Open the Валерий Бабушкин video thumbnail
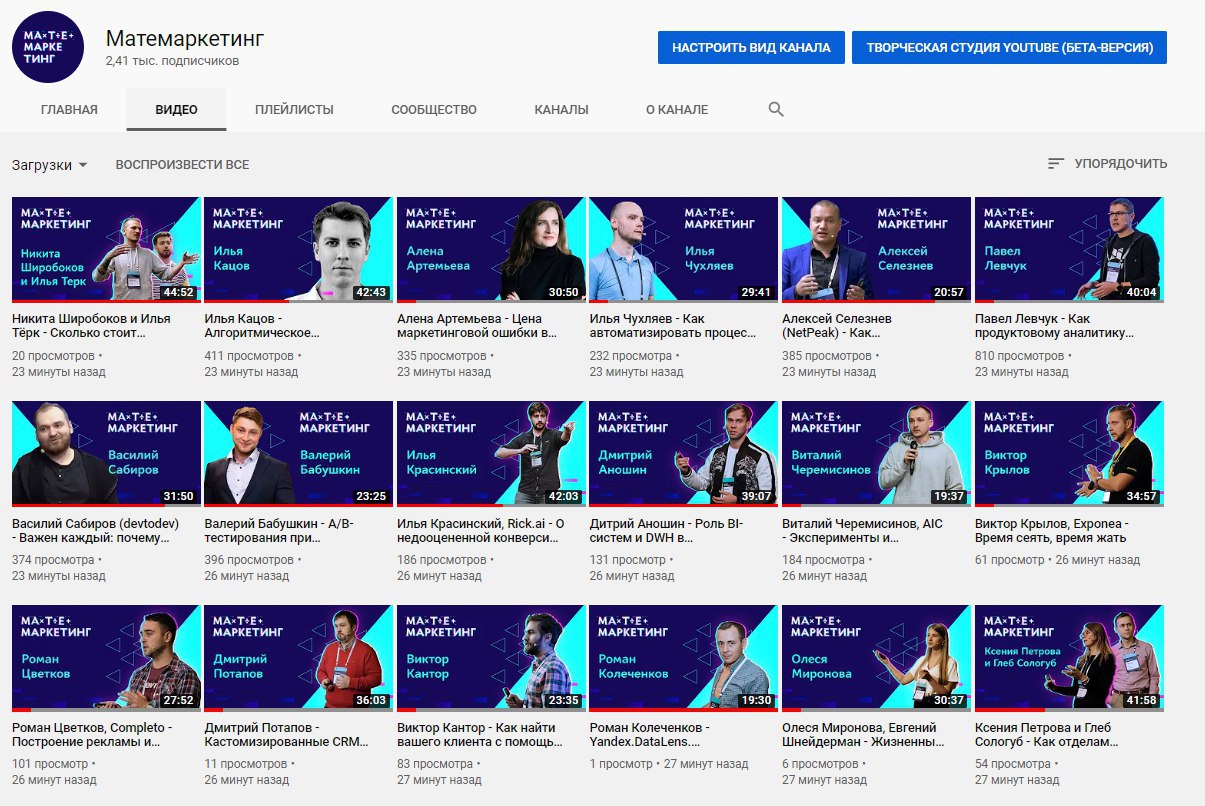 pyautogui.click(x=298, y=454)
